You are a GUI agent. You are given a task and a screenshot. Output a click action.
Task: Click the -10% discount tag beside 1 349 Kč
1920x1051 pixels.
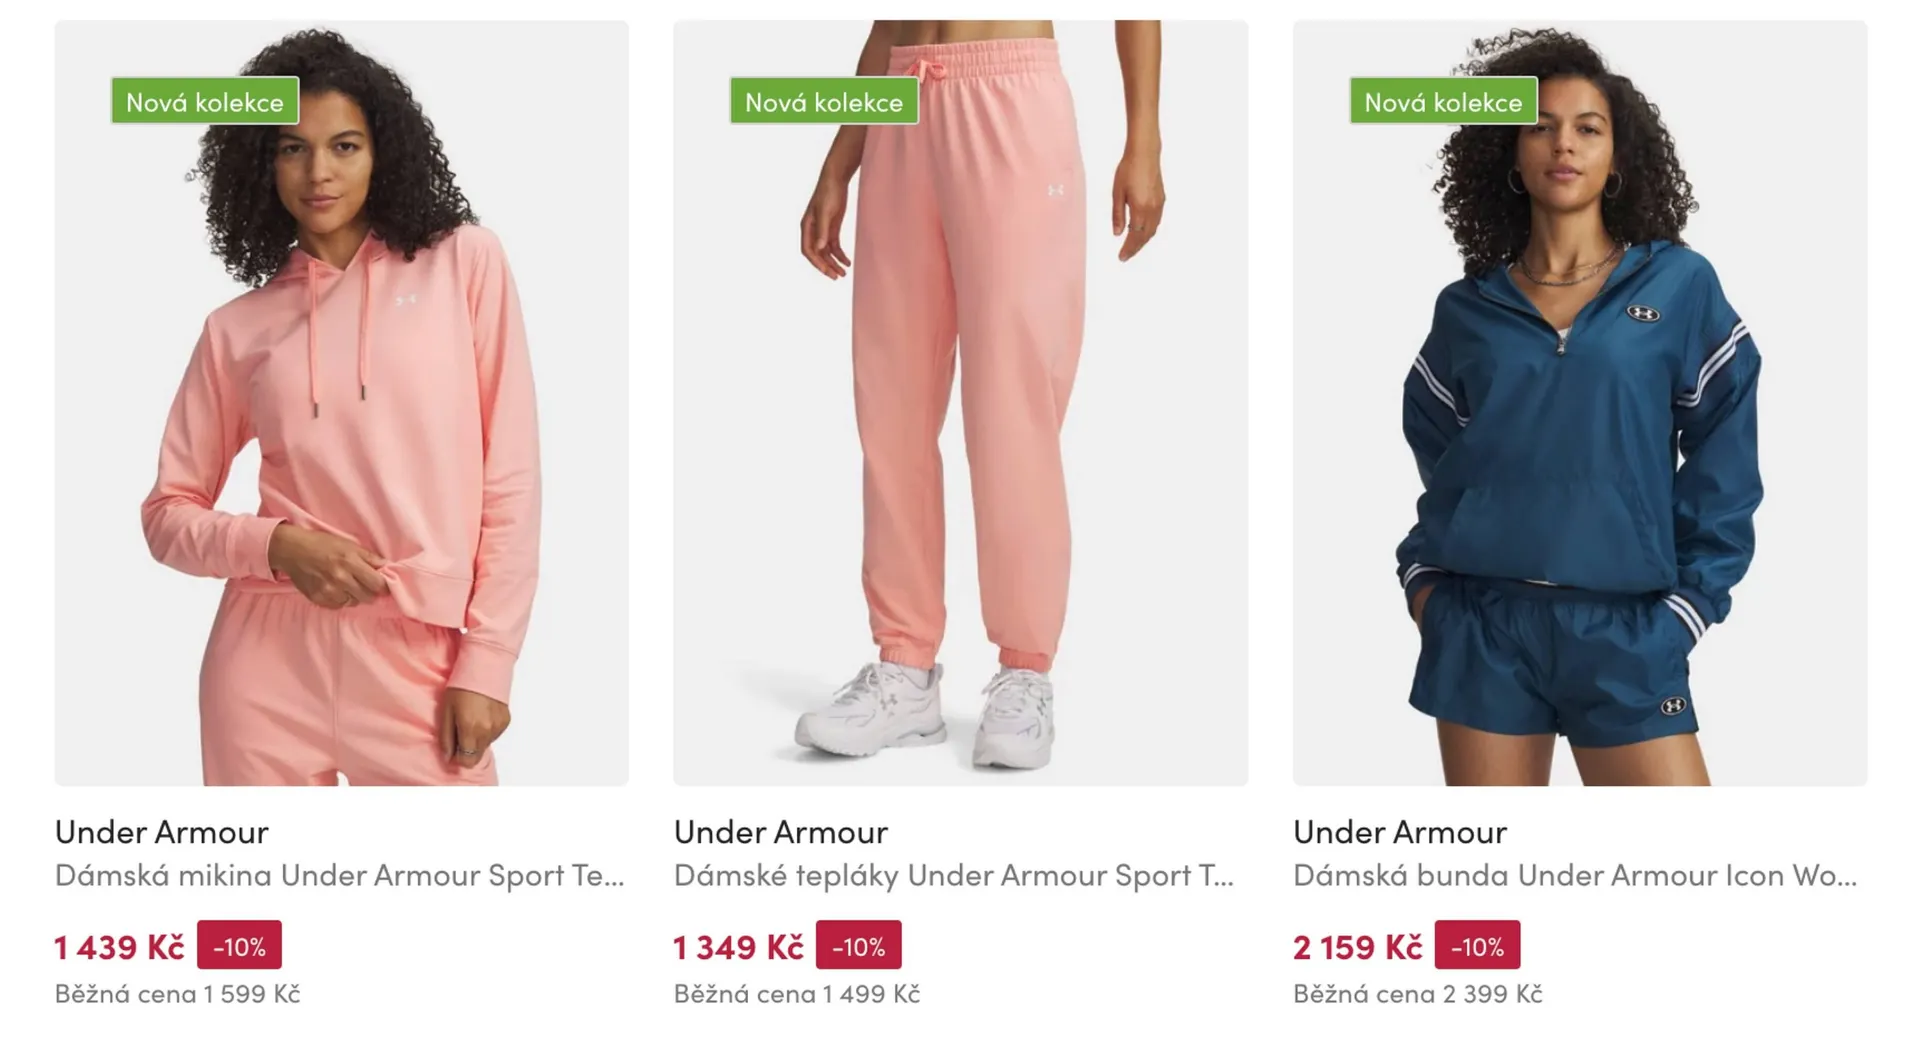click(858, 945)
